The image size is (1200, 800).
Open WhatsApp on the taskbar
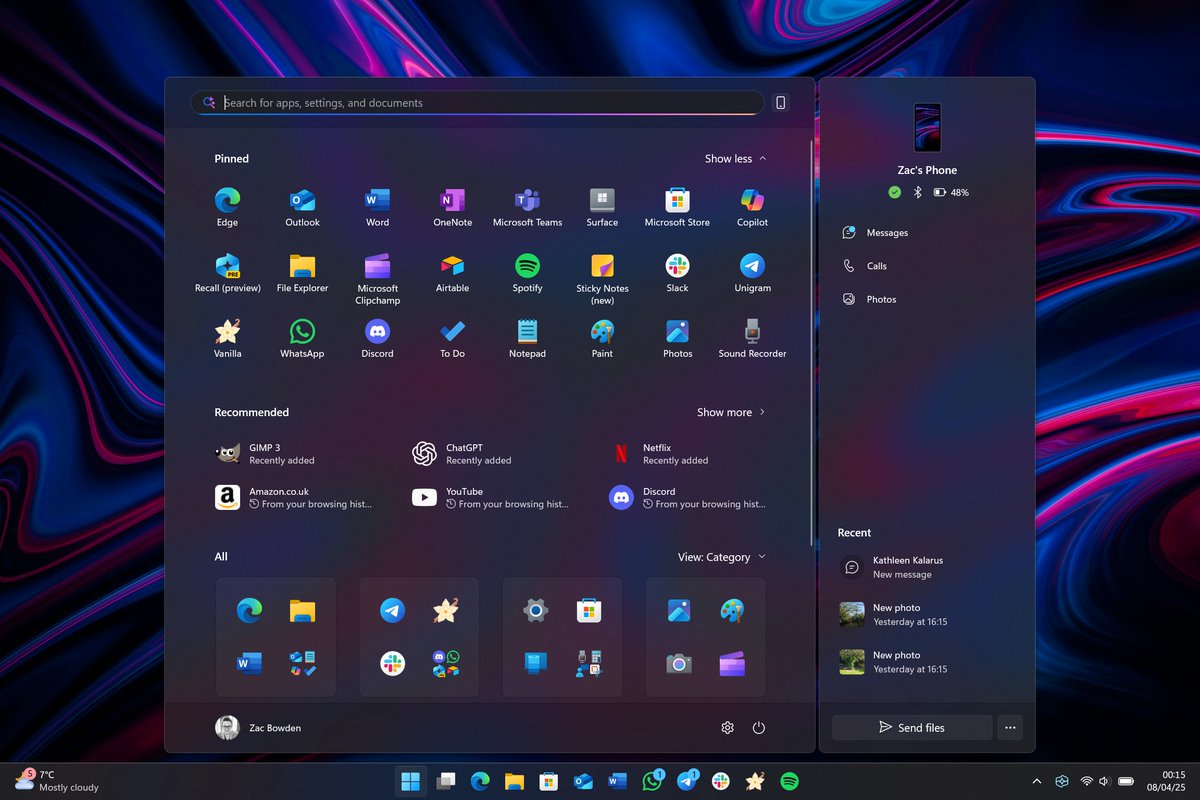pos(653,781)
